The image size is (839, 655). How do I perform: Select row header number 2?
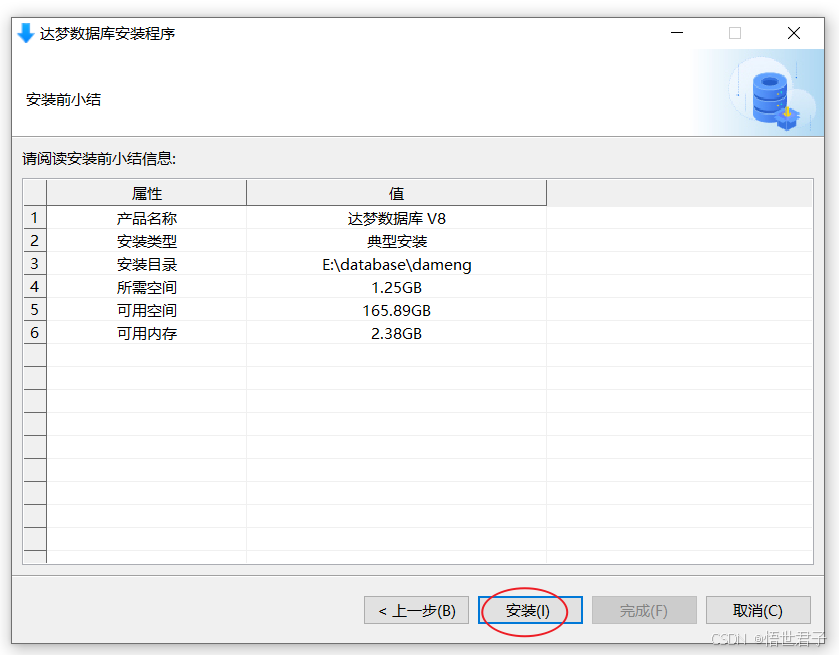click(35, 241)
